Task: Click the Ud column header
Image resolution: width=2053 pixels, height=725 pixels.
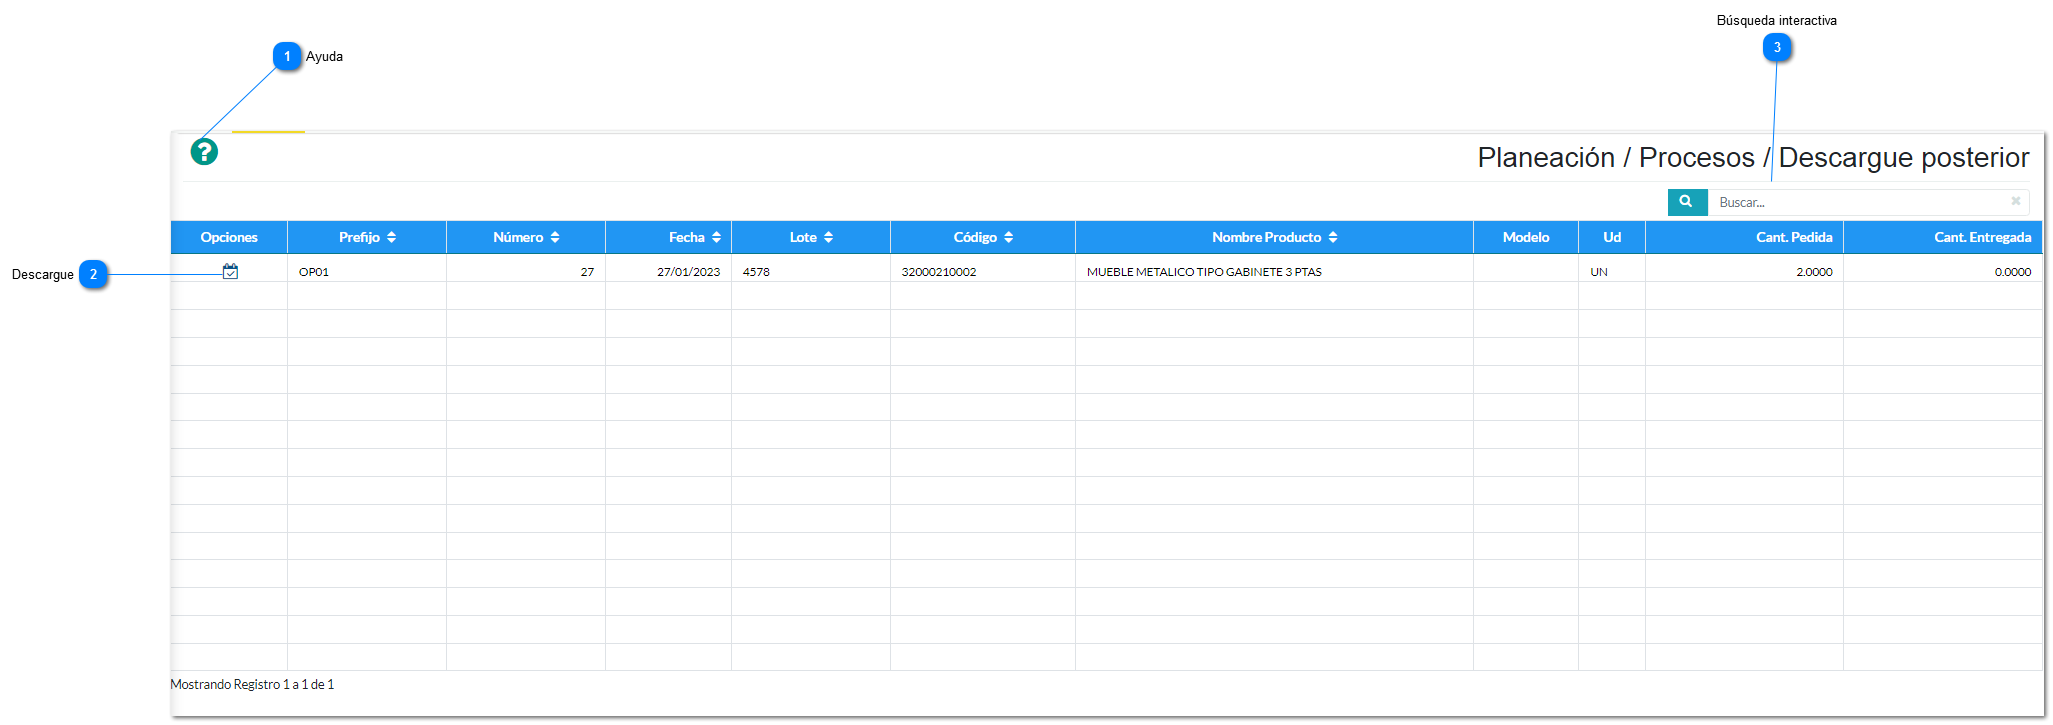Action: pyautogui.click(x=1612, y=237)
